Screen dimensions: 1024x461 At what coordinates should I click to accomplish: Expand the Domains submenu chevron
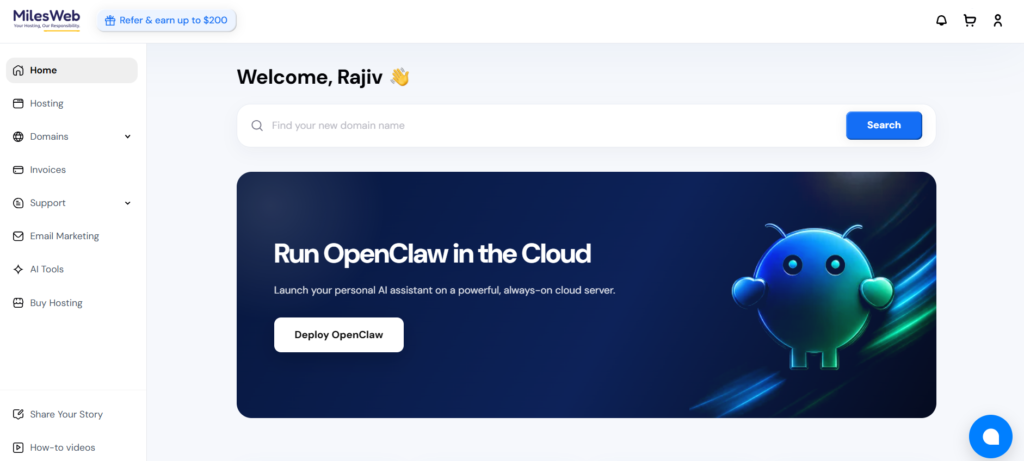point(127,136)
